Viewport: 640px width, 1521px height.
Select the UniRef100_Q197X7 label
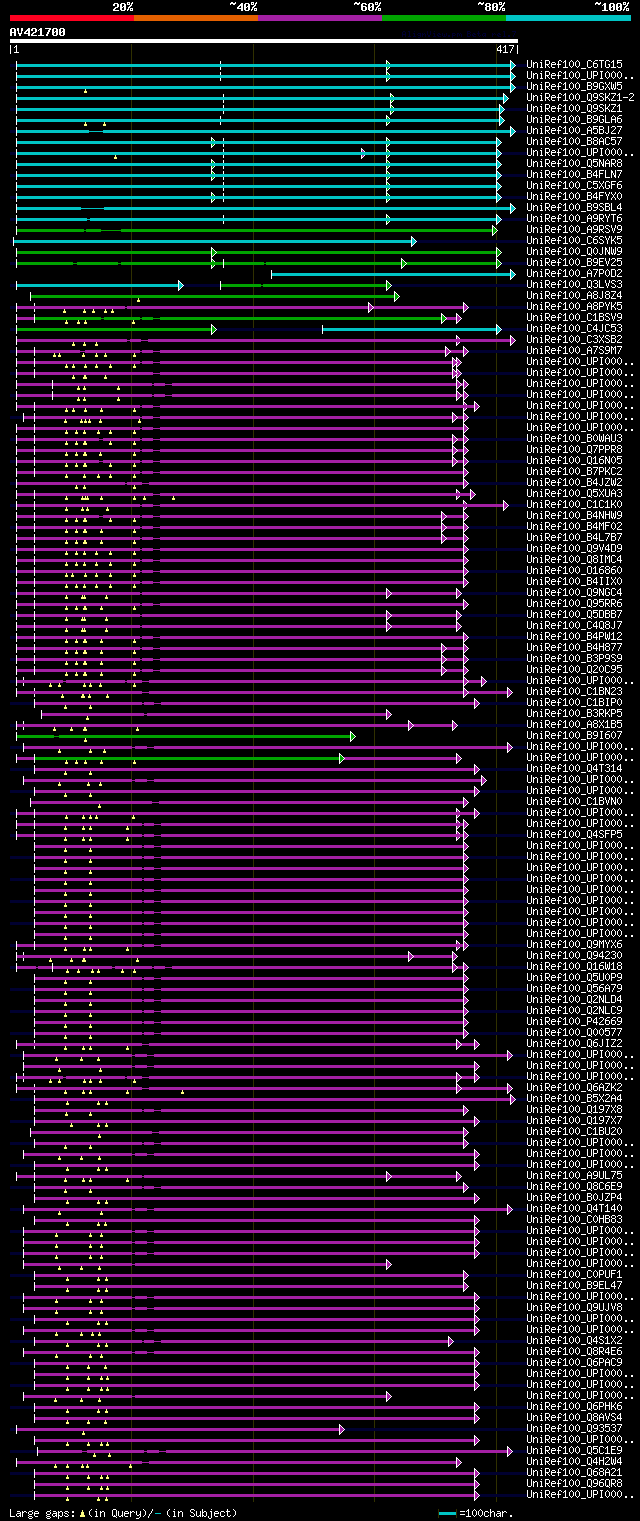coord(573,1120)
